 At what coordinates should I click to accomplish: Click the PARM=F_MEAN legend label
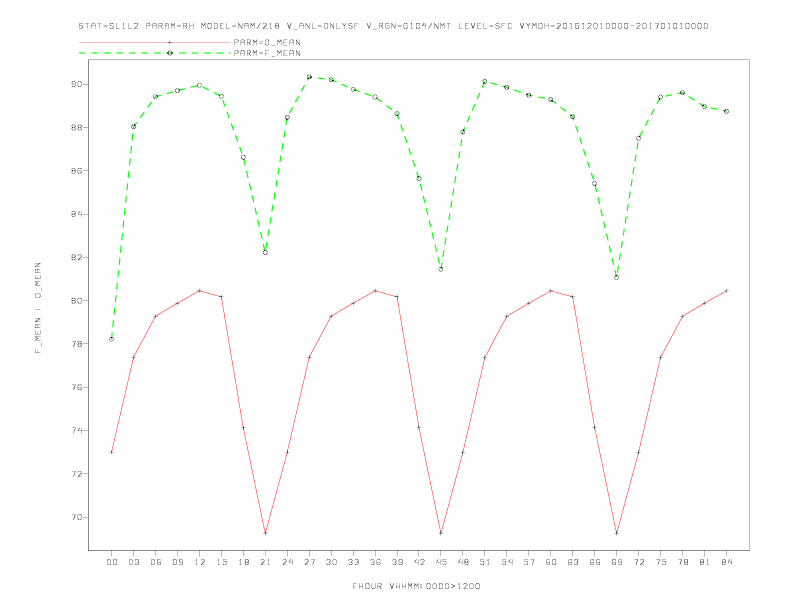click(x=267, y=53)
